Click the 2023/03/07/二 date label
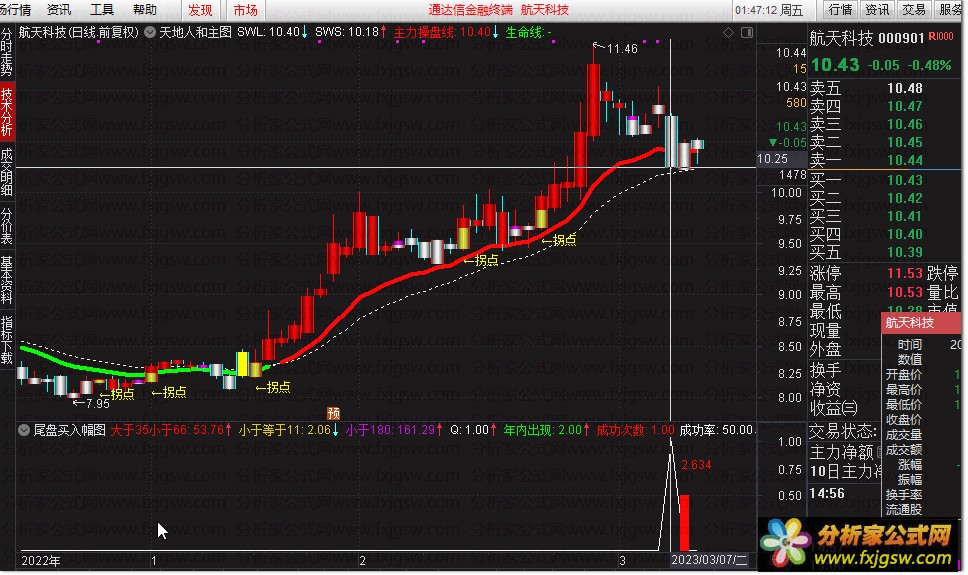 [x=709, y=560]
